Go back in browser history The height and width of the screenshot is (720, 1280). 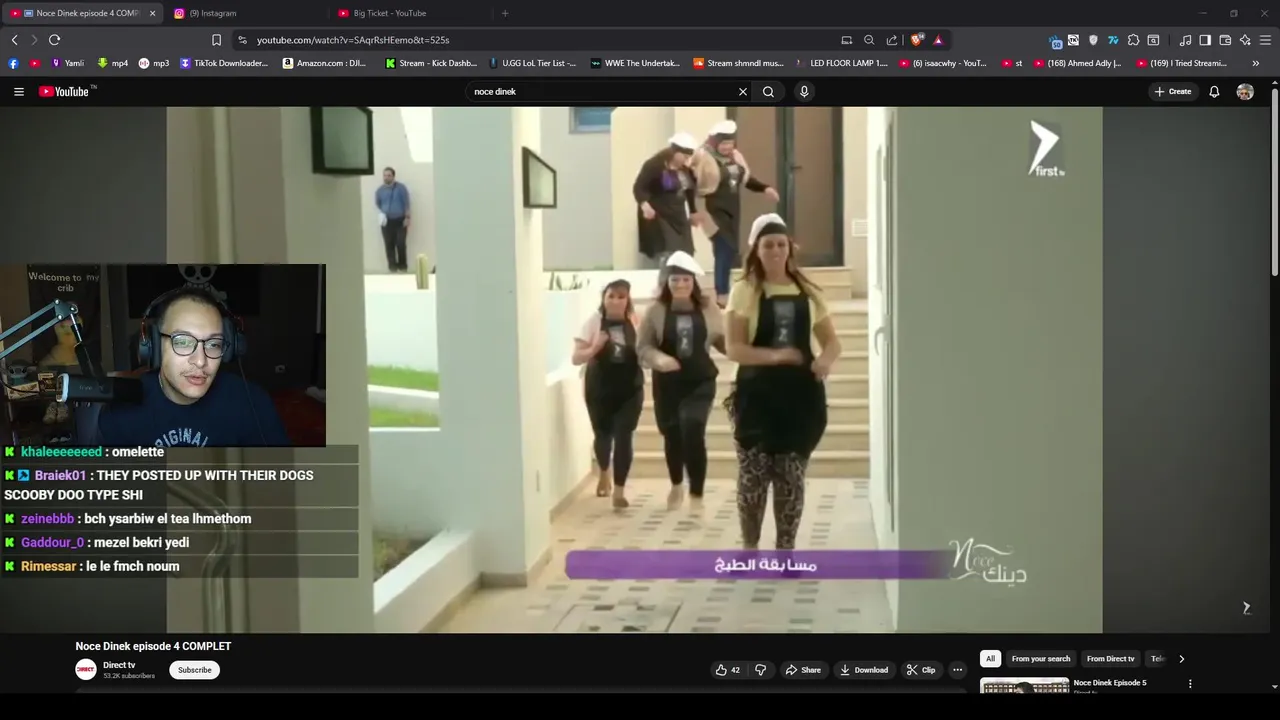14,40
